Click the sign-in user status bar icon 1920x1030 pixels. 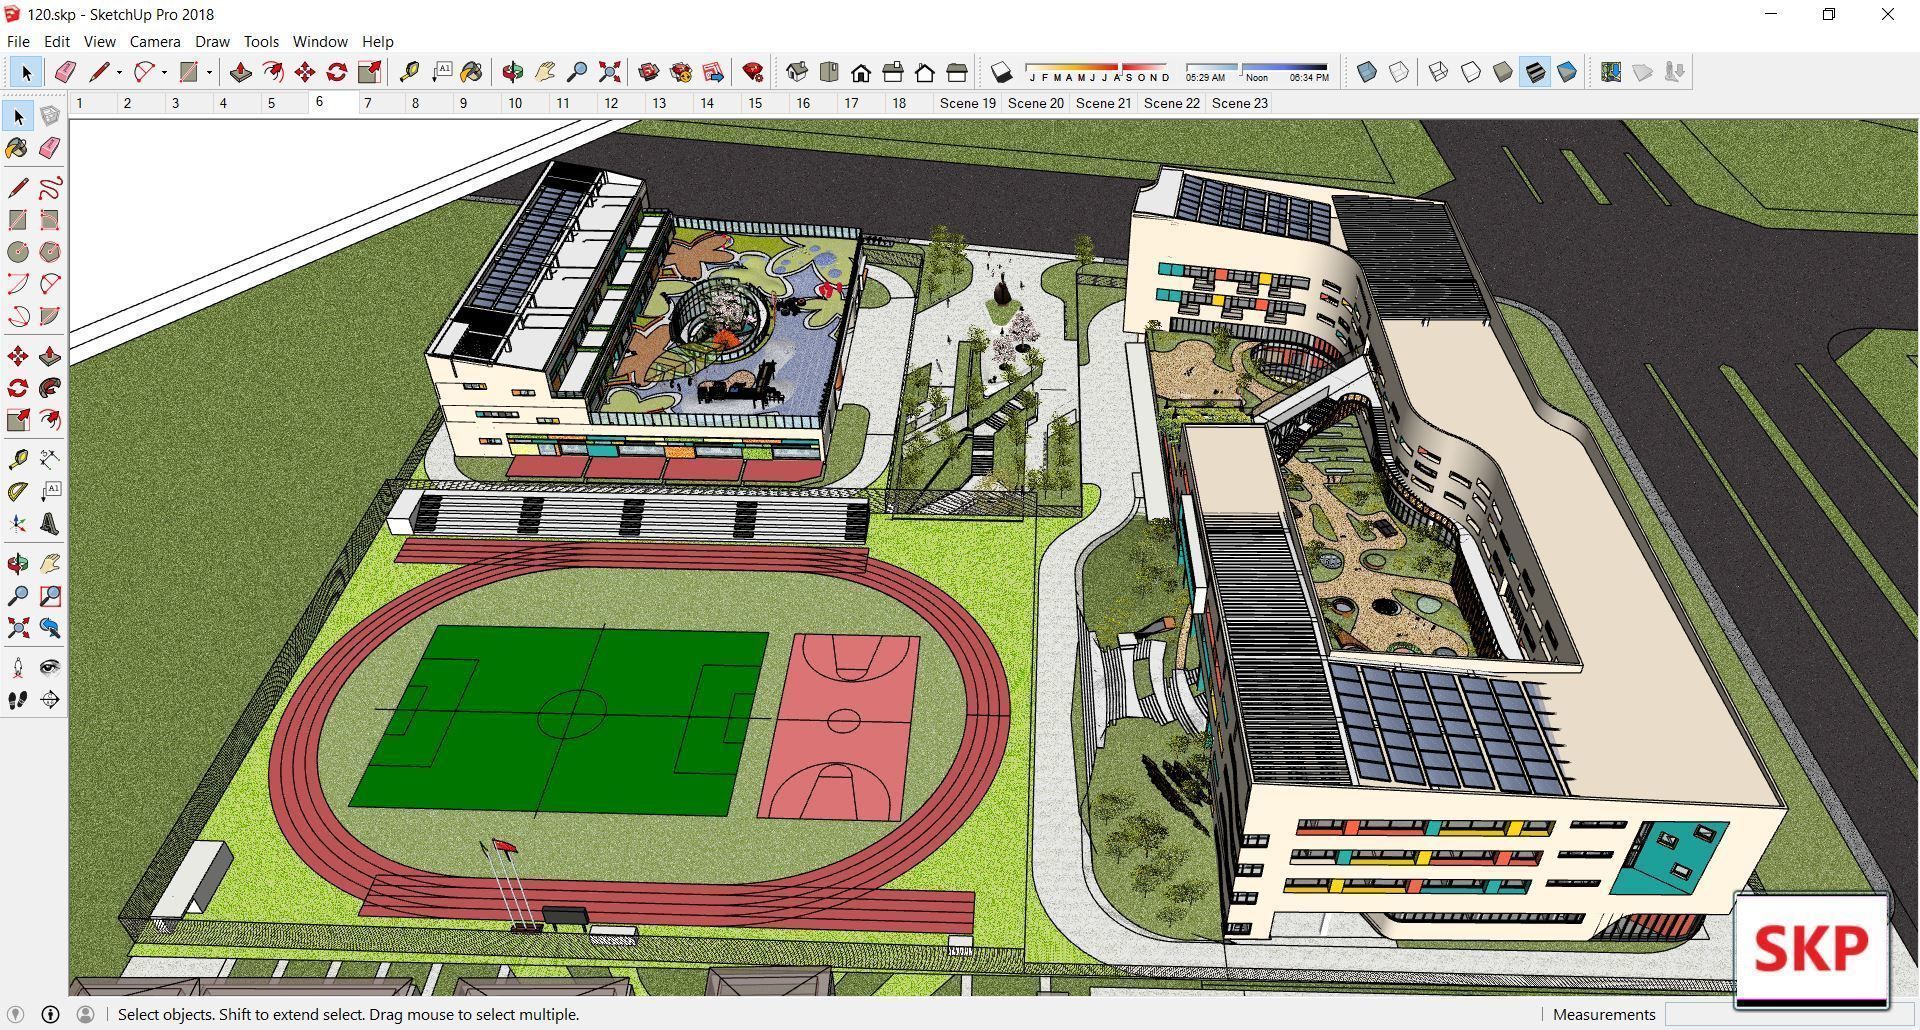point(85,1014)
